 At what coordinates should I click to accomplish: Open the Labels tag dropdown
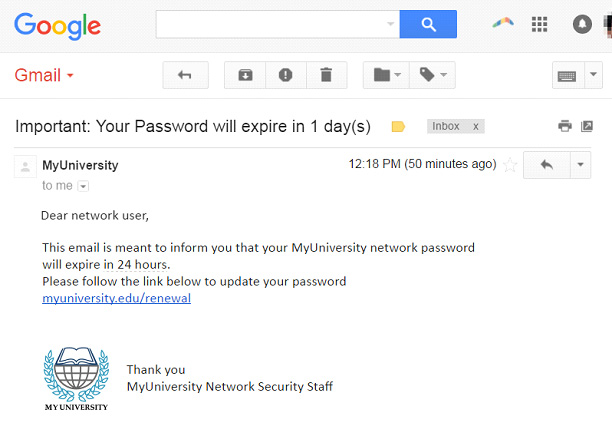coord(432,75)
